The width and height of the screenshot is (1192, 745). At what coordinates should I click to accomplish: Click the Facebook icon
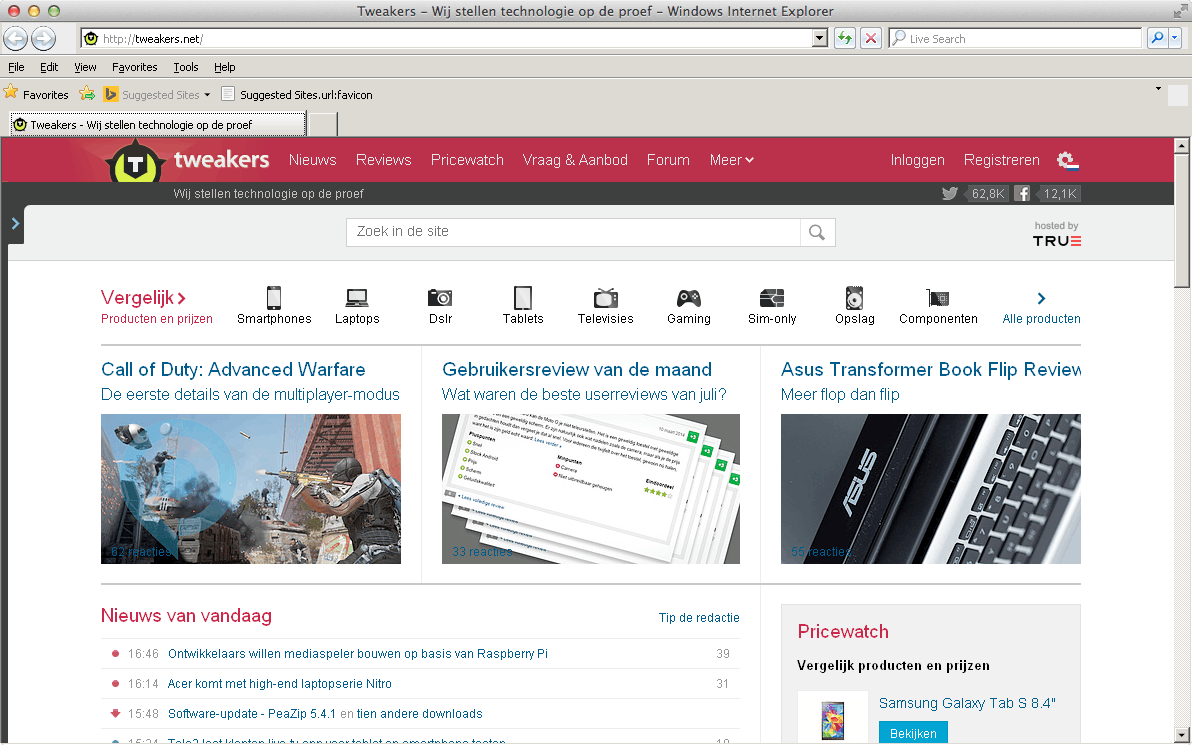[1022, 193]
